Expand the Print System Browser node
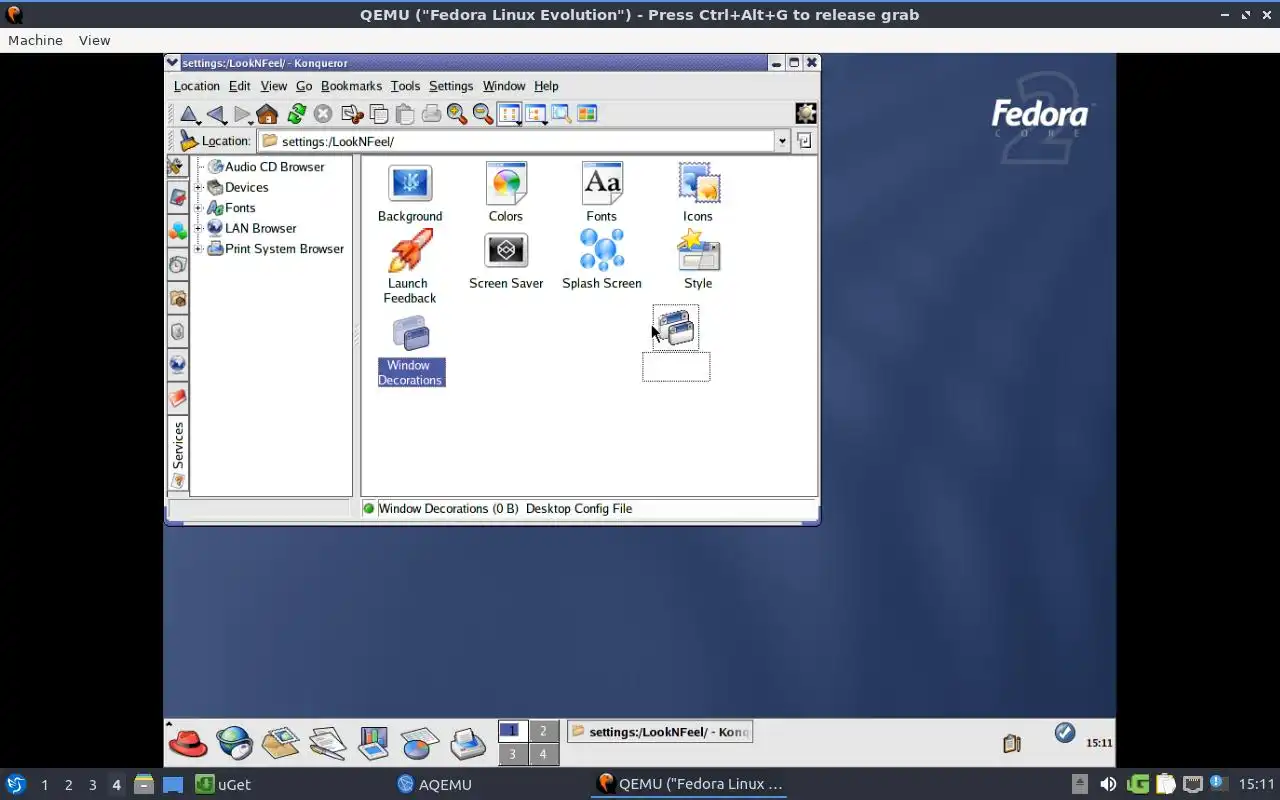Image resolution: width=1280 pixels, height=800 pixels. 199,249
